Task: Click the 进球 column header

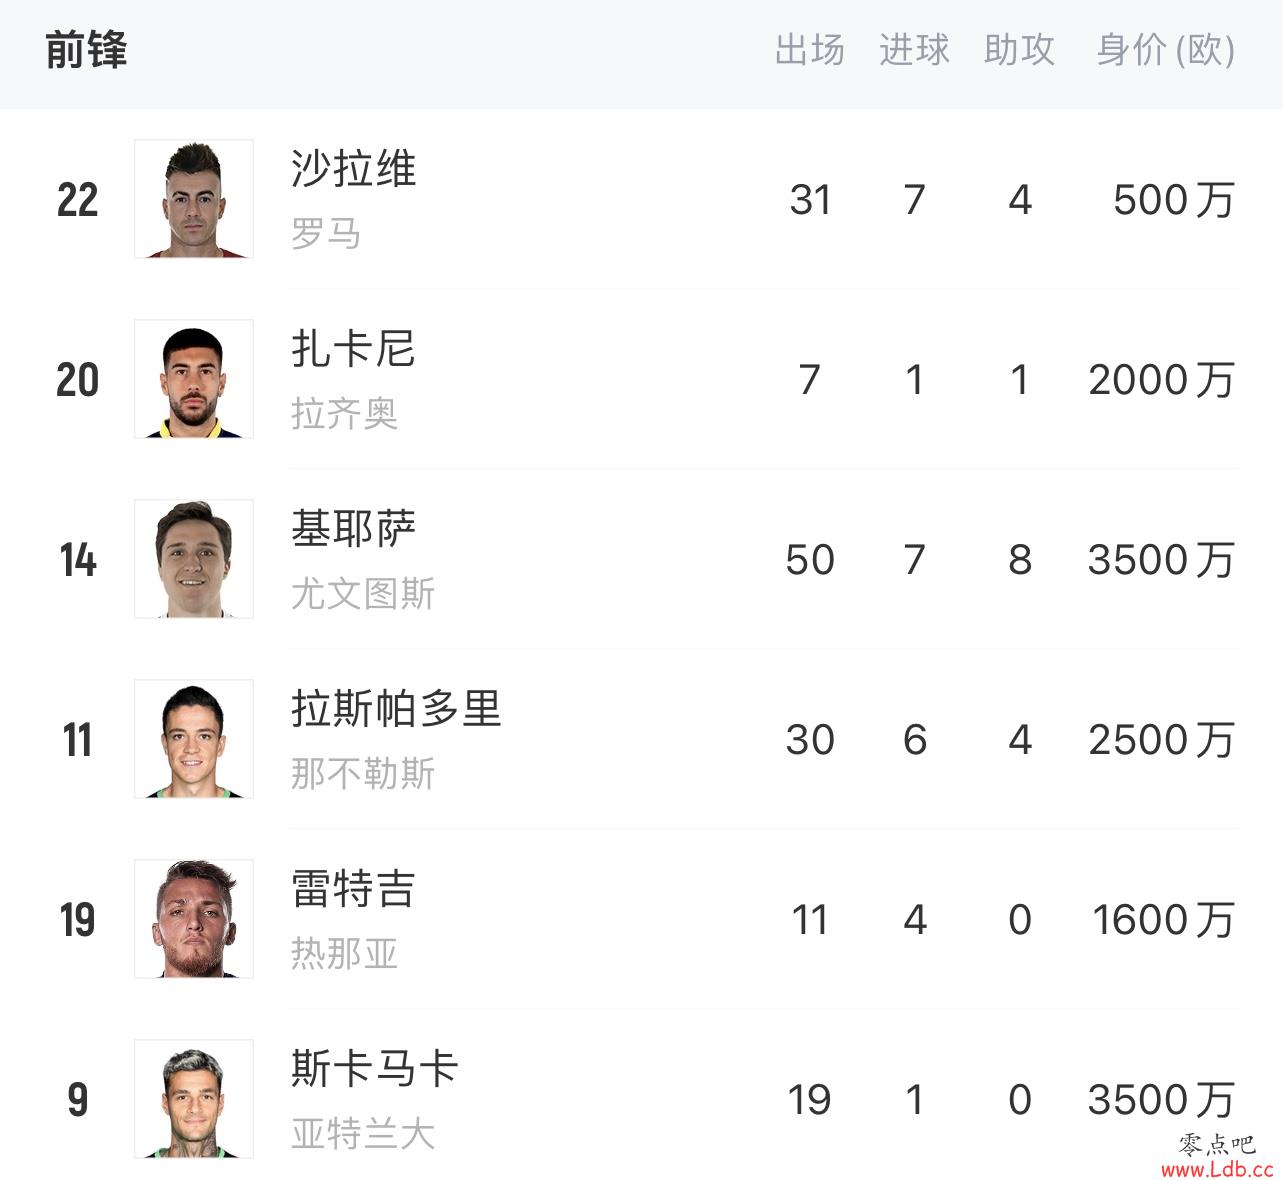Action: coord(914,50)
